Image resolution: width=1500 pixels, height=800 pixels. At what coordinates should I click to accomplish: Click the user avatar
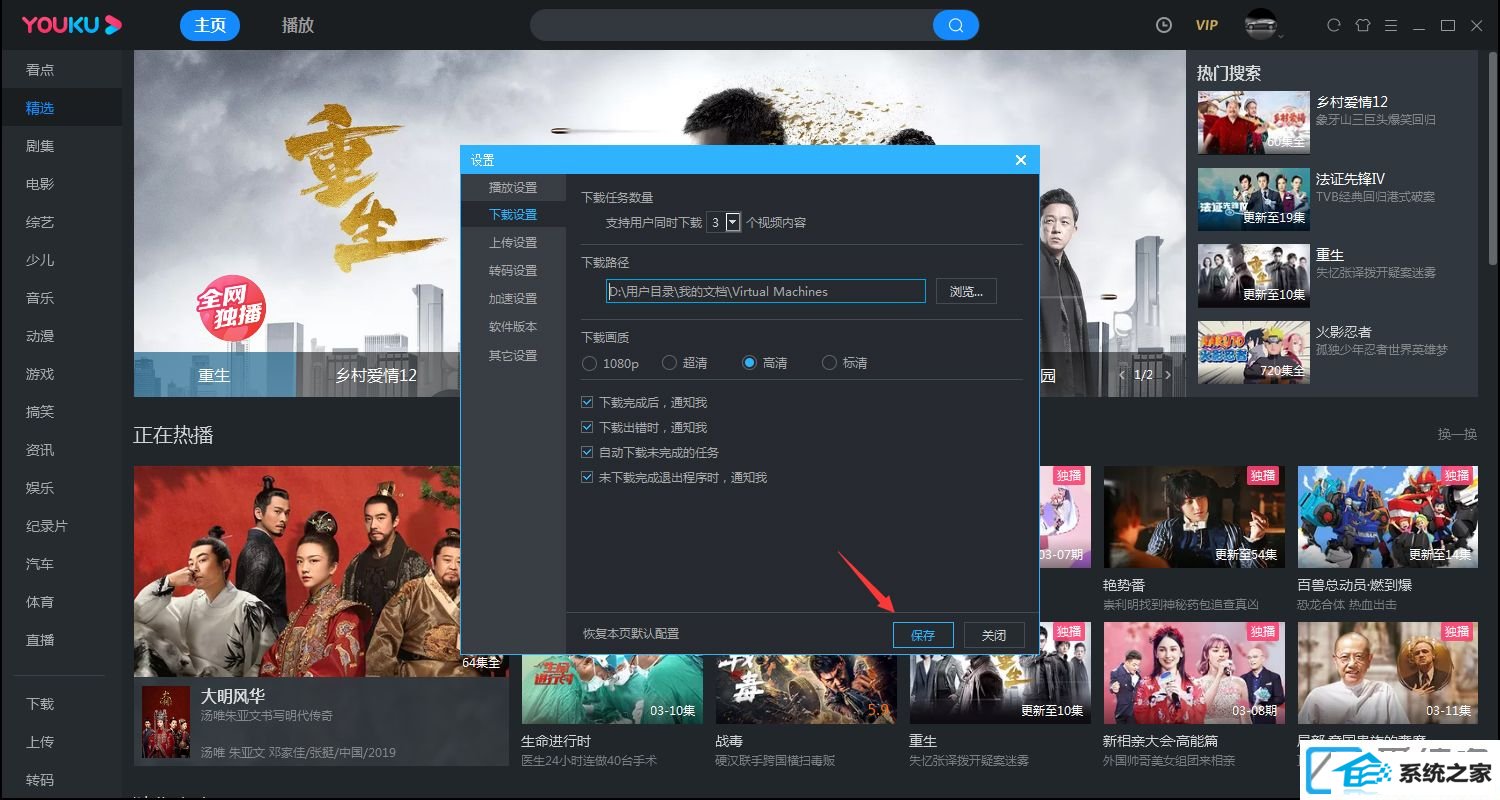(1260, 23)
